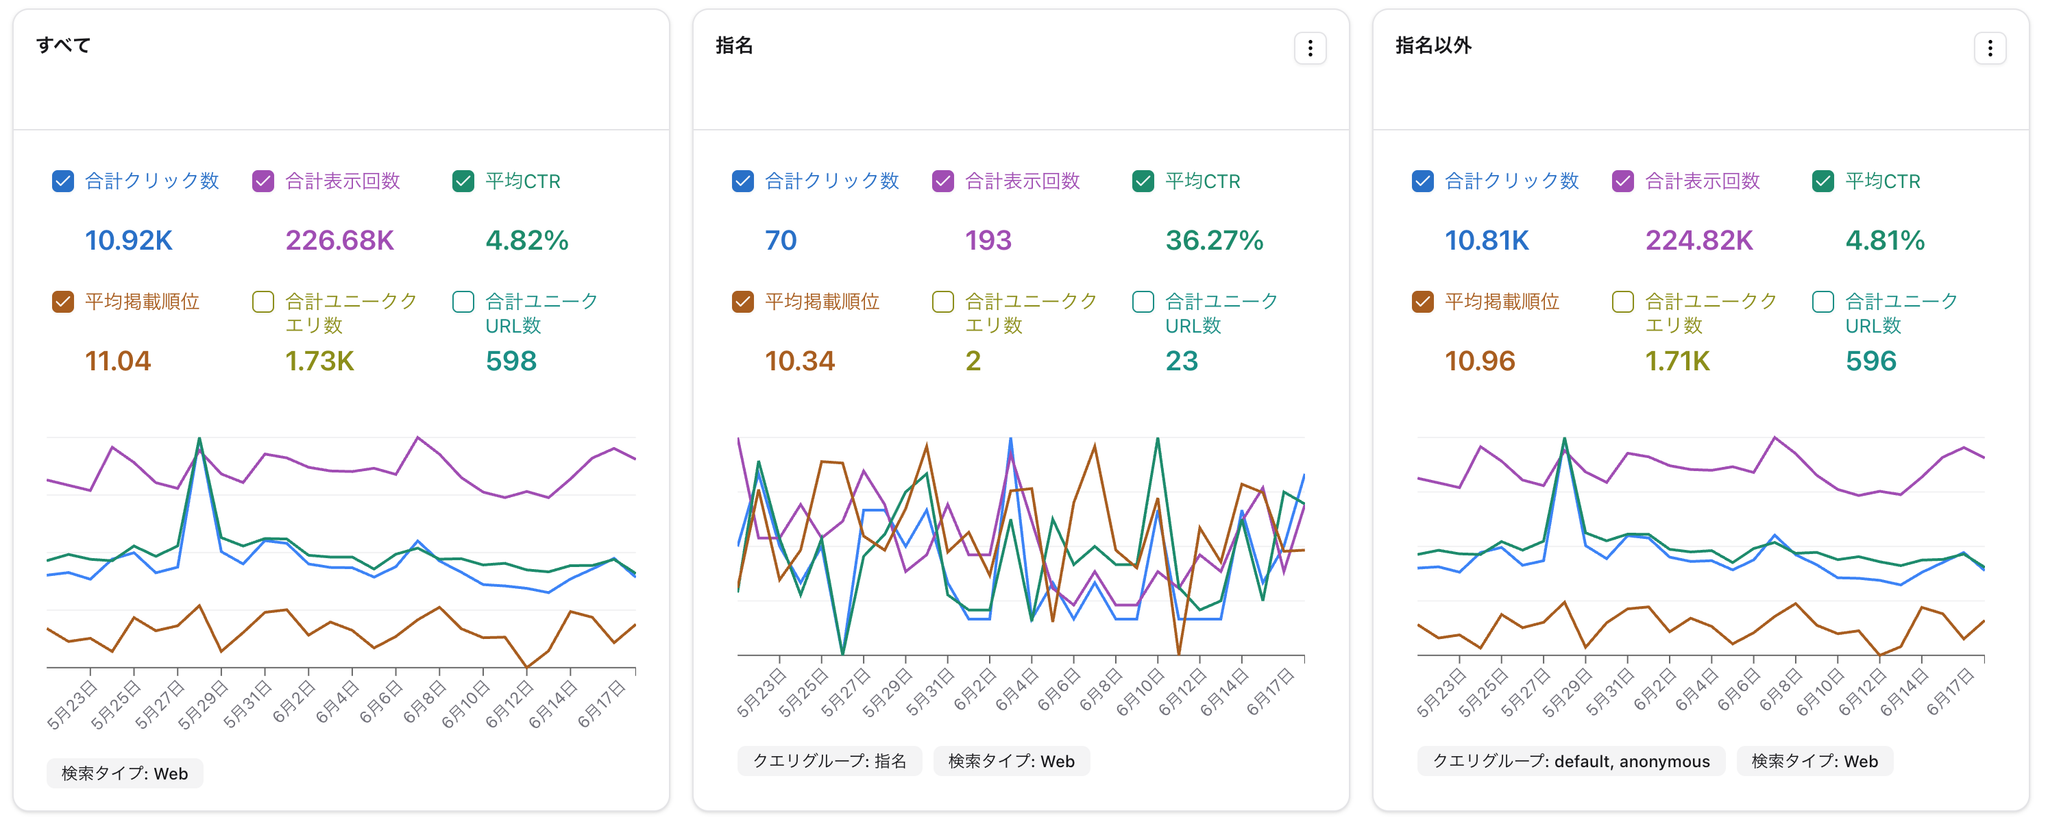
Task: Click the 4.81% CTR value
Action: [1885, 240]
